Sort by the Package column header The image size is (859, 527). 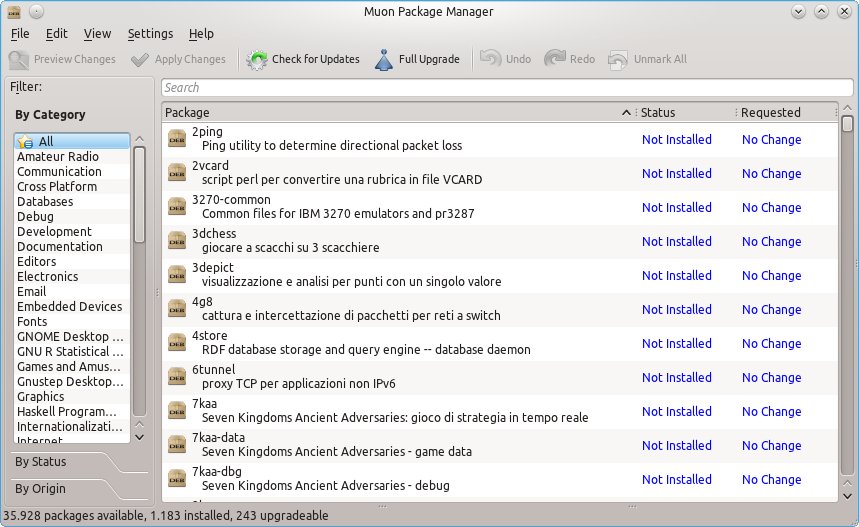click(390, 112)
